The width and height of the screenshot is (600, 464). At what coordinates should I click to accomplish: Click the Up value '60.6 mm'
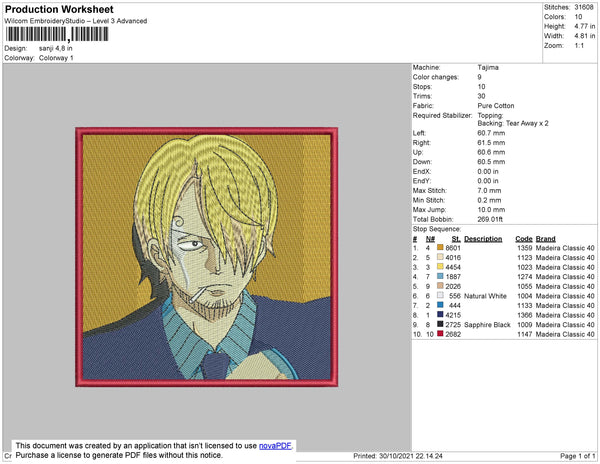pos(491,152)
